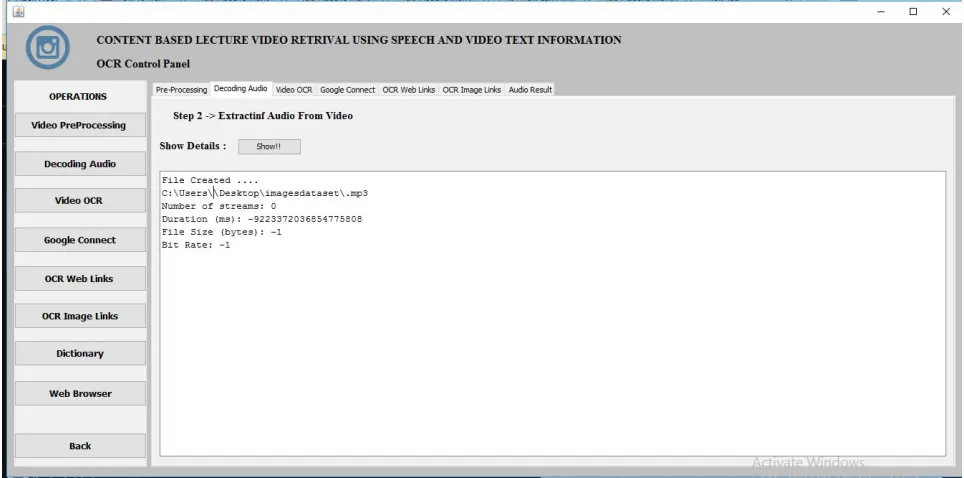Open Google Connect from sidebar
Screen dimensions: 964x478
pyautogui.click(x=80, y=240)
